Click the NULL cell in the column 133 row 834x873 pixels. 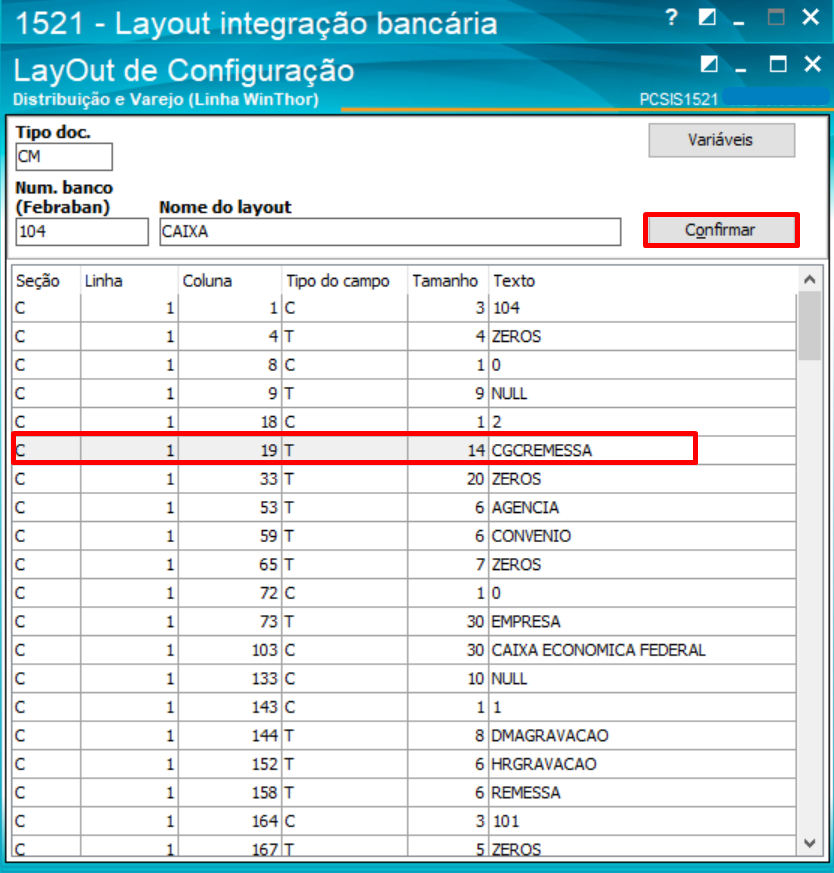[642, 679]
